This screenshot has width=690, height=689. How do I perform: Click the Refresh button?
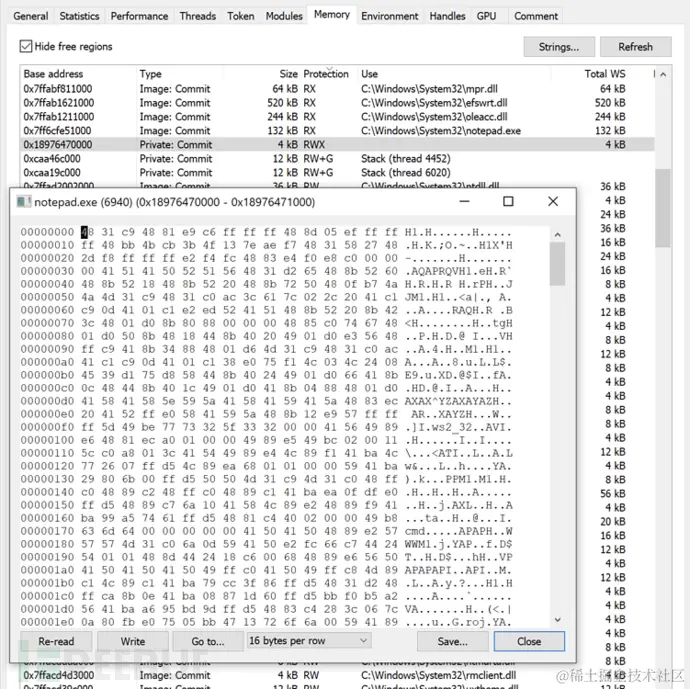(635, 47)
